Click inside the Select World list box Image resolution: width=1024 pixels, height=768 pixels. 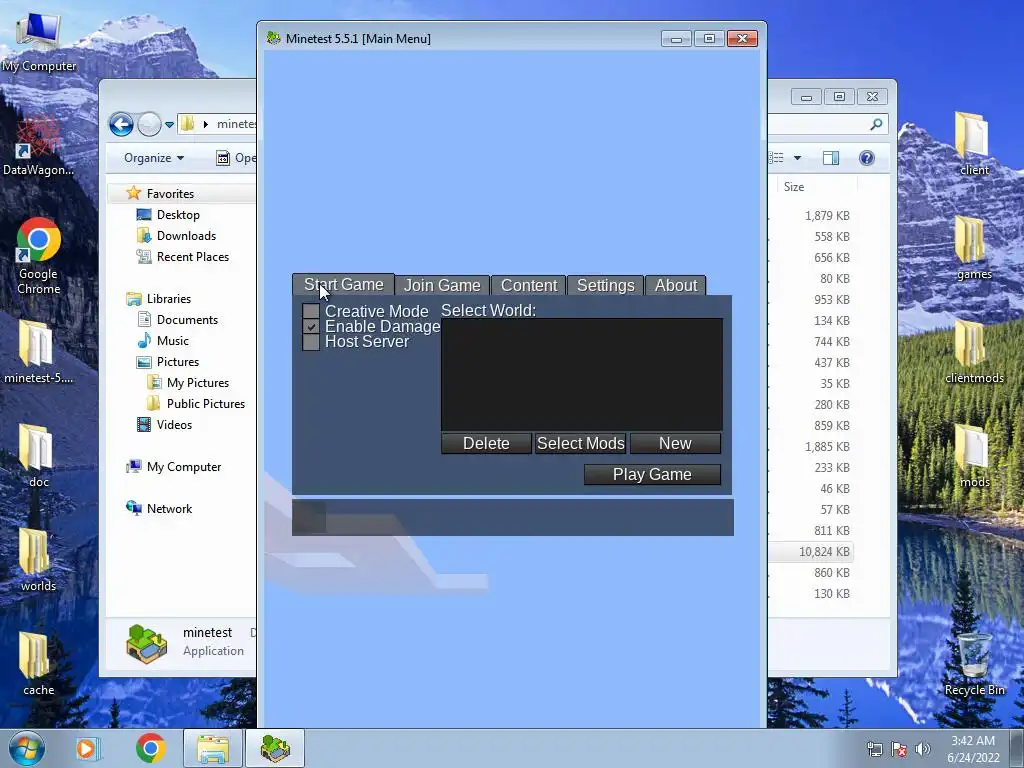pyautogui.click(x=582, y=374)
